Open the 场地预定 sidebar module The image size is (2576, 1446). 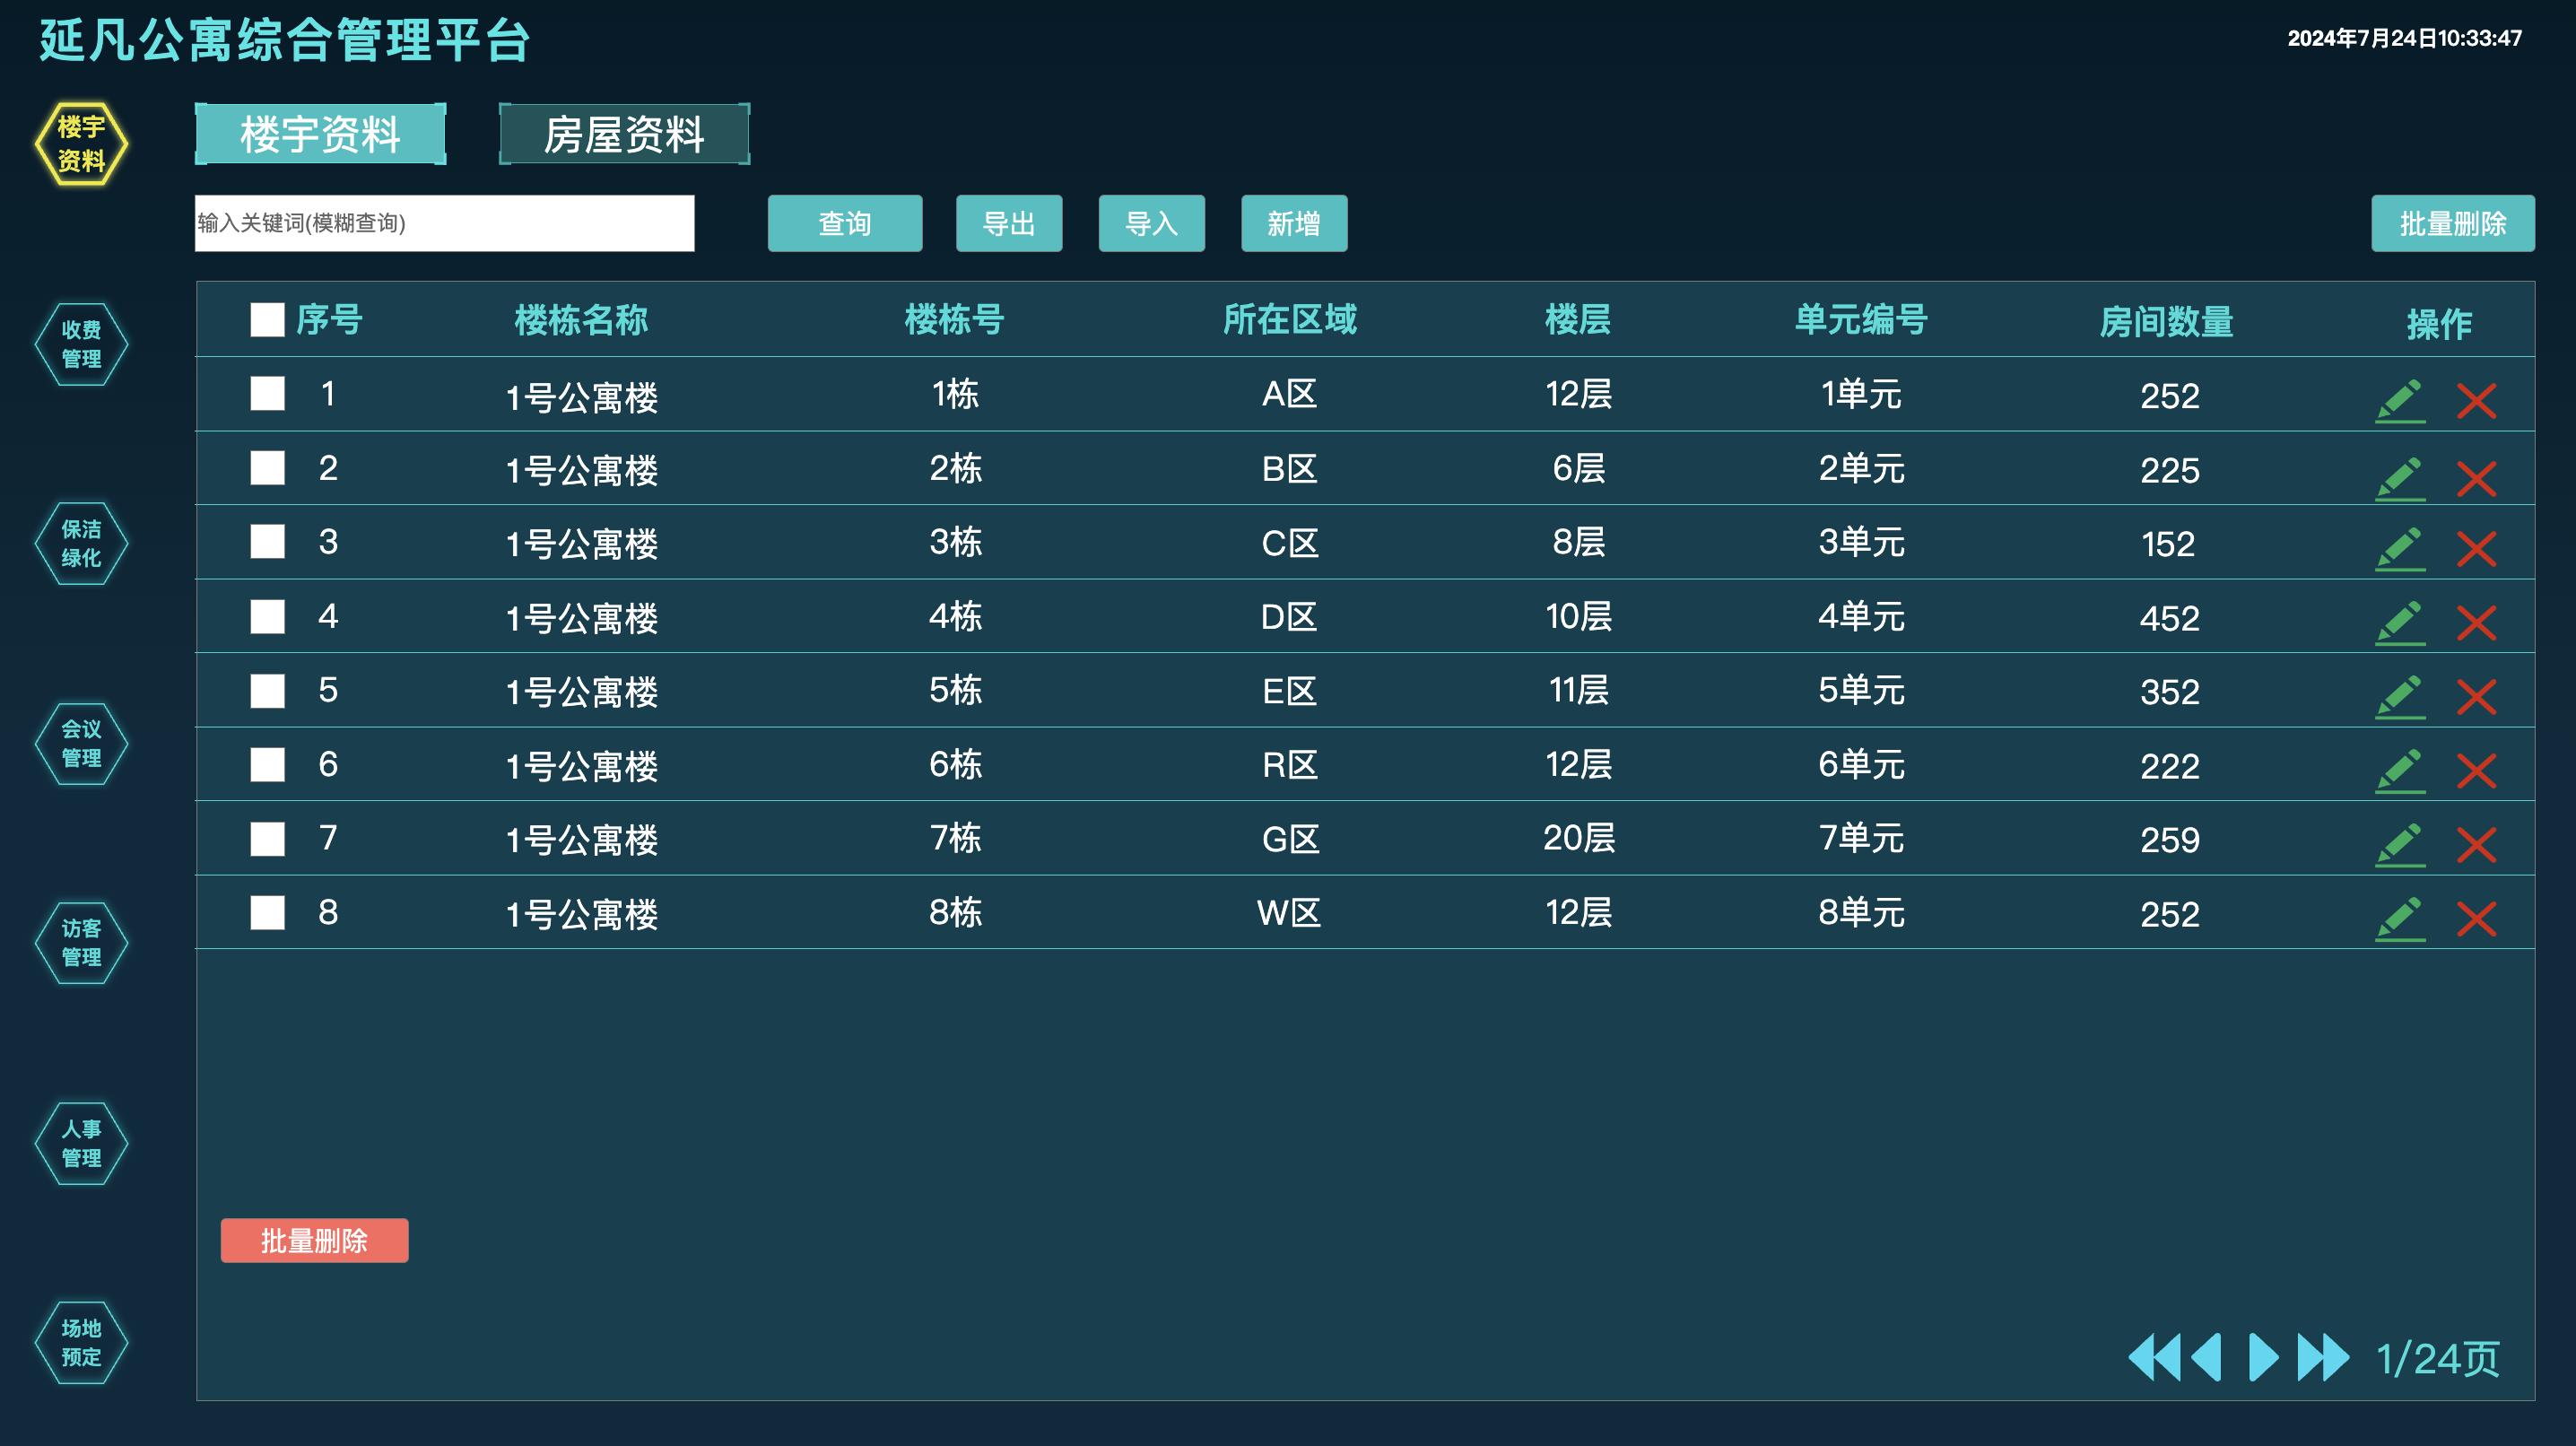[80, 1343]
